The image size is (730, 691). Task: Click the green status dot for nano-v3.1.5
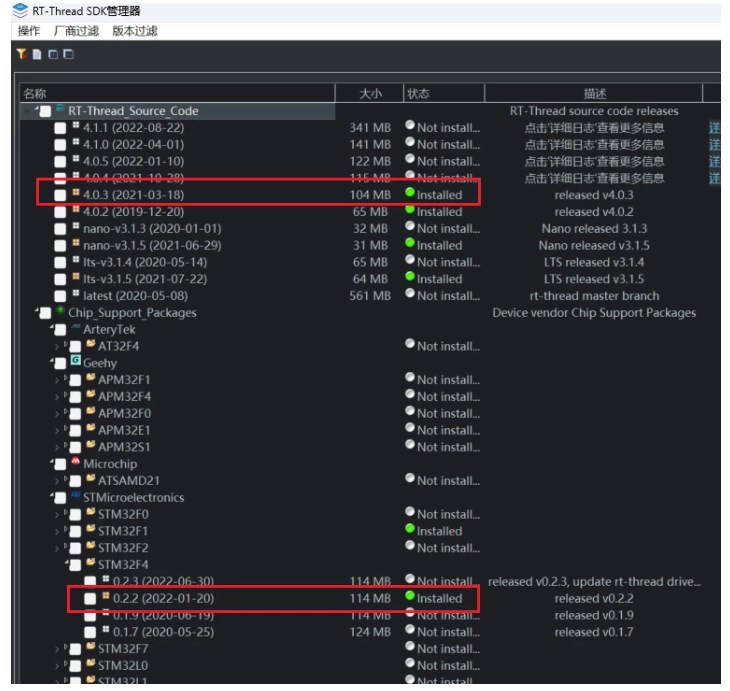point(410,243)
